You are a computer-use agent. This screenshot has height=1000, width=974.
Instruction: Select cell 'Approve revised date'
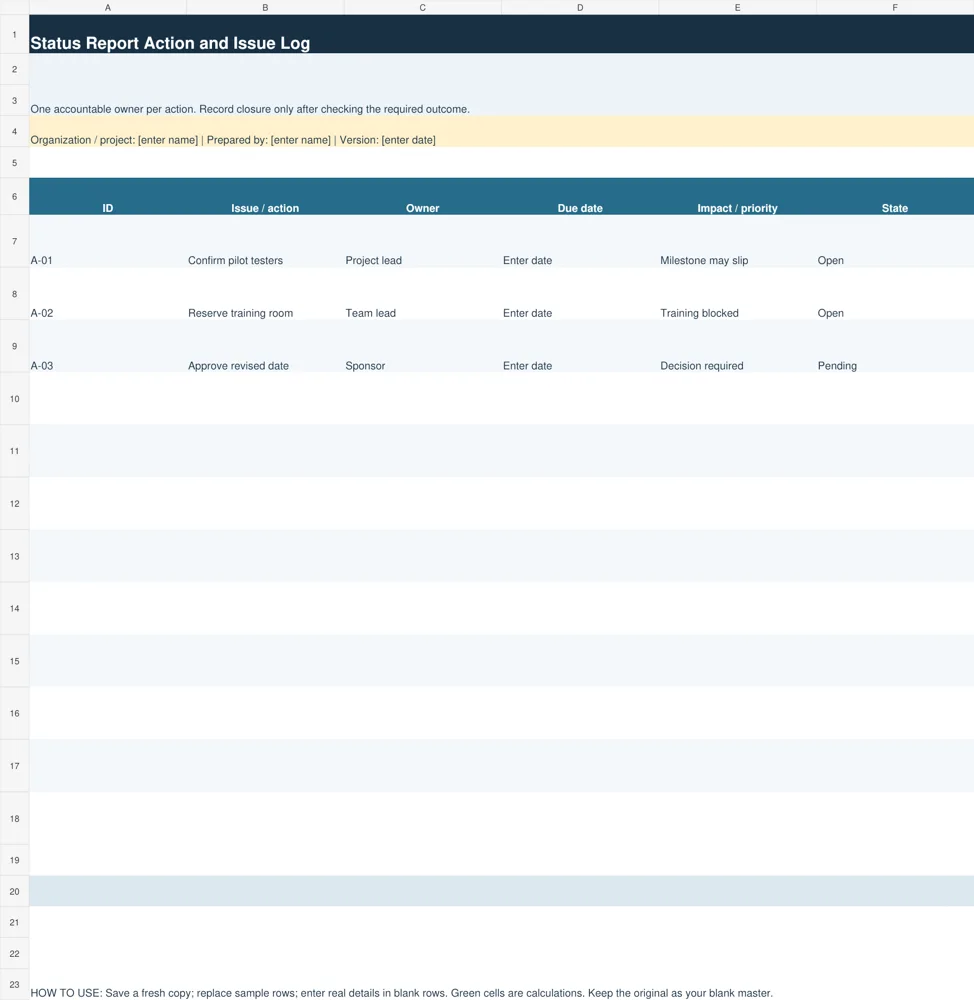(265, 346)
